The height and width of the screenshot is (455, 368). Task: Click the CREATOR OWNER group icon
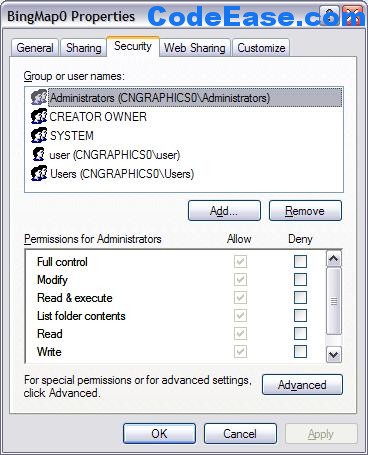(x=39, y=116)
